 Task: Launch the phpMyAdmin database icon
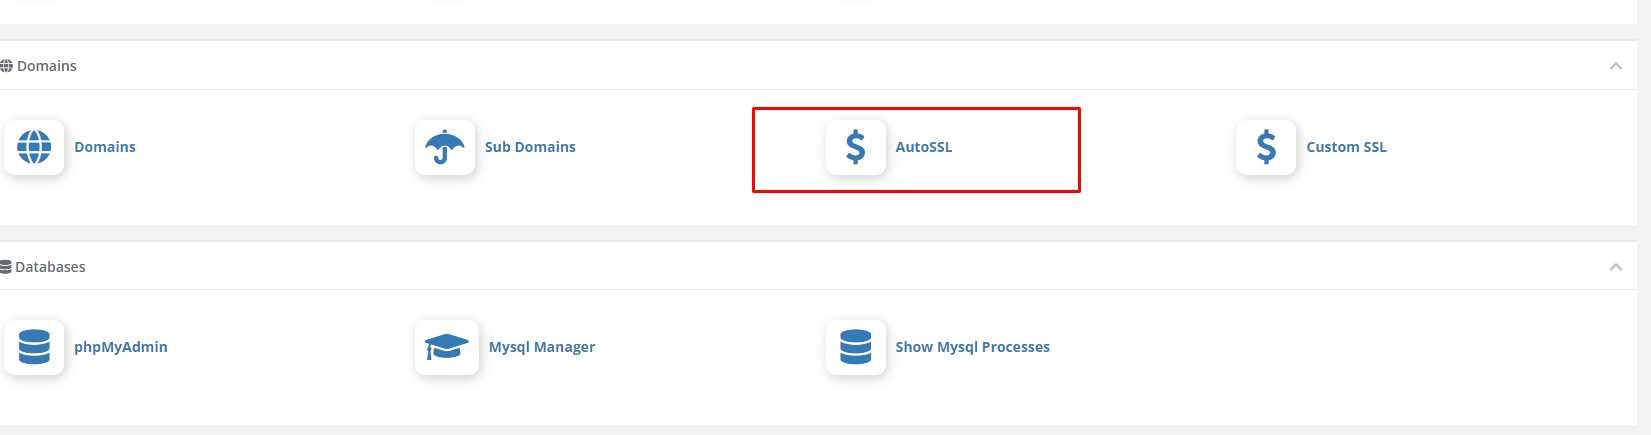(x=34, y=347)
